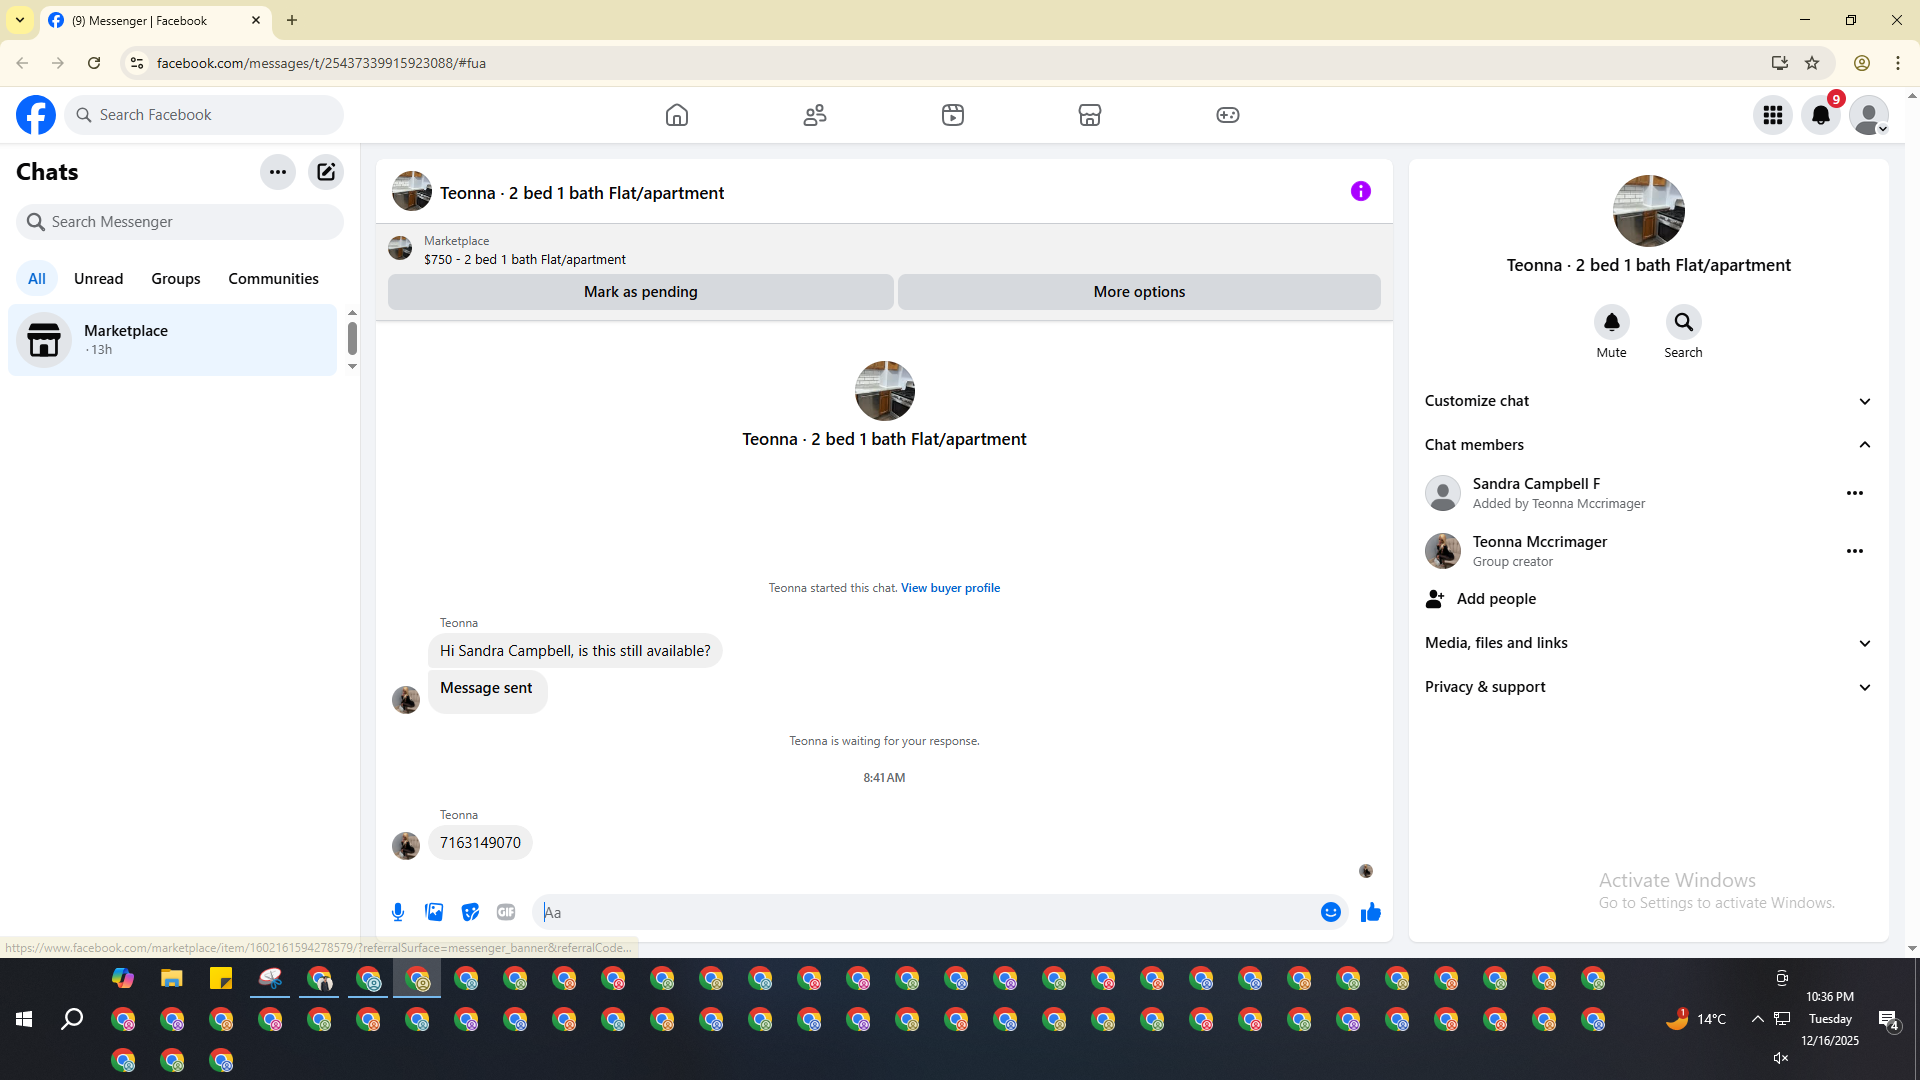
Task: Open File Explorer from the taskbar
Action: click(172, 978)
